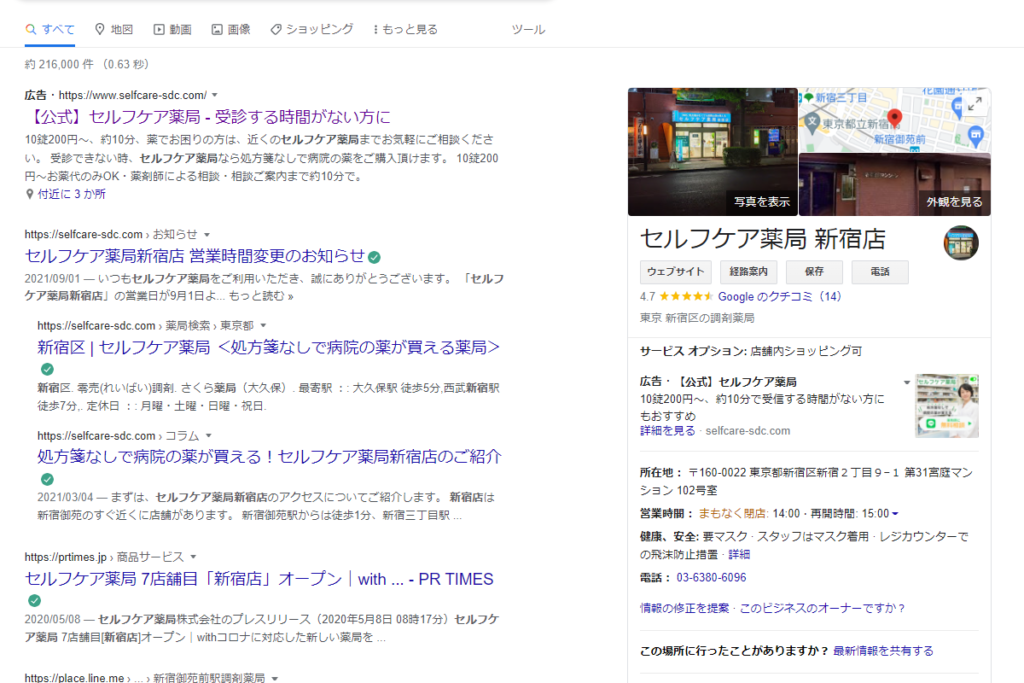Click the 保存 button
Image resolution: width=1024 pixels, height=683 pixels.
click(814, 272)
